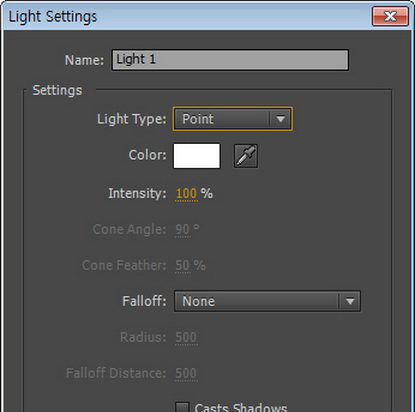Image resolution: width=415 pixels, height=412 pixels.
Task: Click the Radius value 500
Action: [186, 337]
